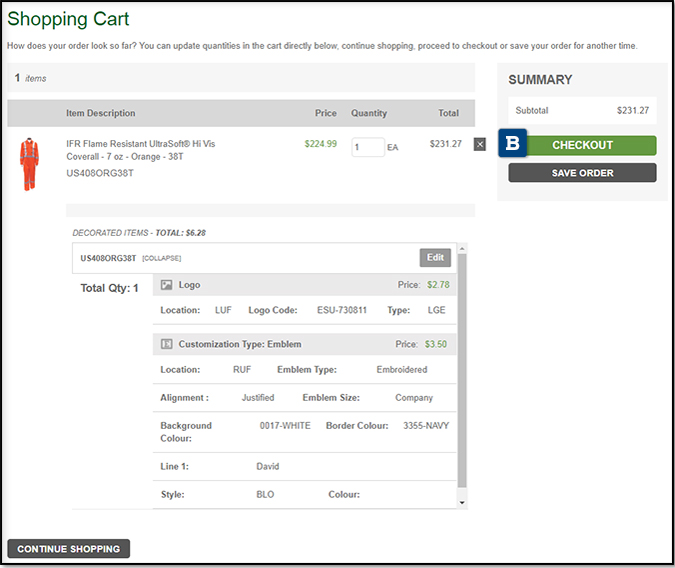
Task: Click the Price column header
Action: (325, 113)
